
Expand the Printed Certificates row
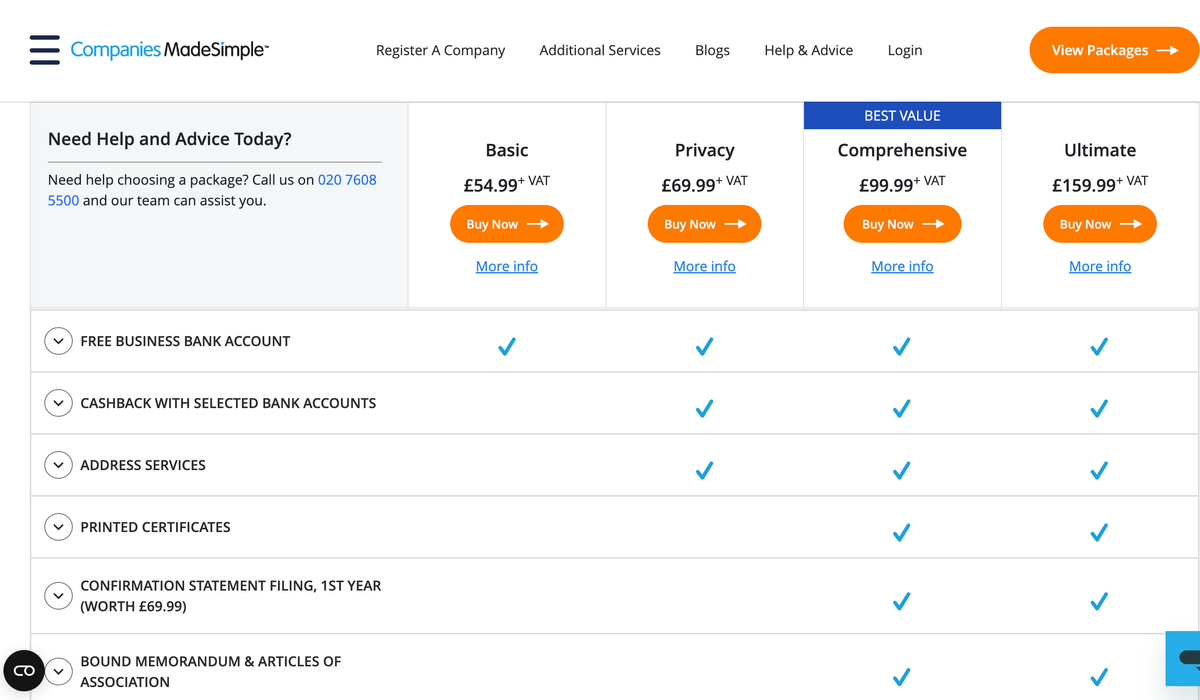pyautogui.click(x=58, y=527)
